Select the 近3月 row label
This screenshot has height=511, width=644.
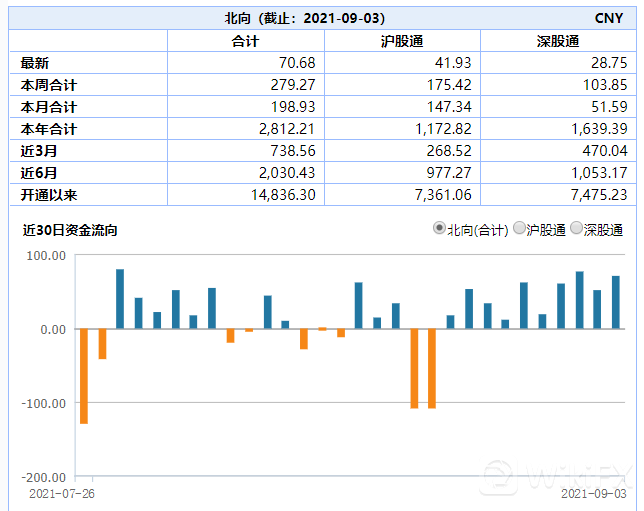pyautogui.click(x=36, y=151)
